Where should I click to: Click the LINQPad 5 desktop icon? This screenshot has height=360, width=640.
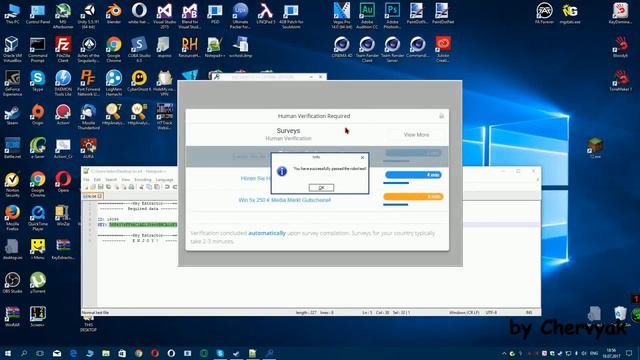266,13
